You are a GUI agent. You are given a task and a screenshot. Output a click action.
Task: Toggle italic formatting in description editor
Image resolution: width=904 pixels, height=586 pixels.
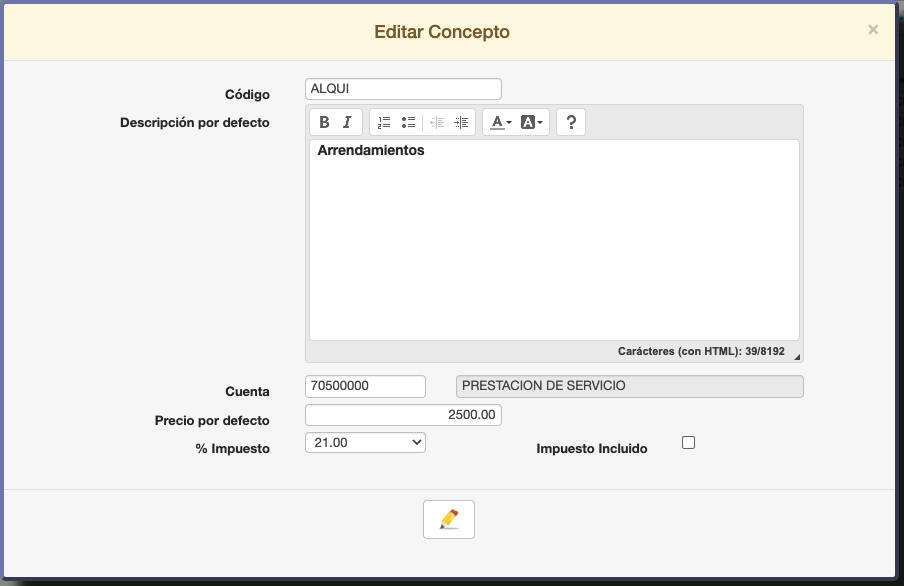click(x=347, y=122)
